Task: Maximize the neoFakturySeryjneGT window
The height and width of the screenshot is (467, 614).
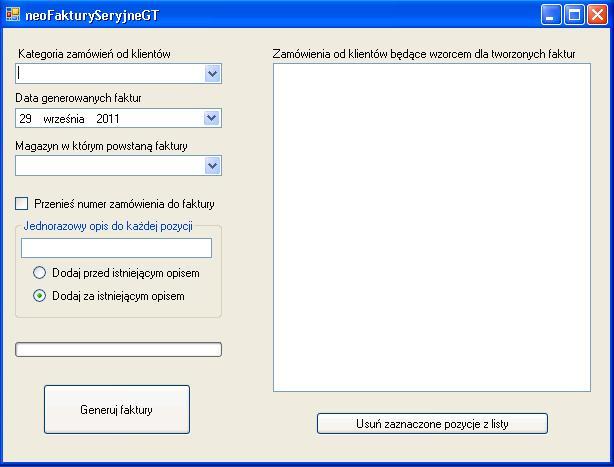Action: 574,15
